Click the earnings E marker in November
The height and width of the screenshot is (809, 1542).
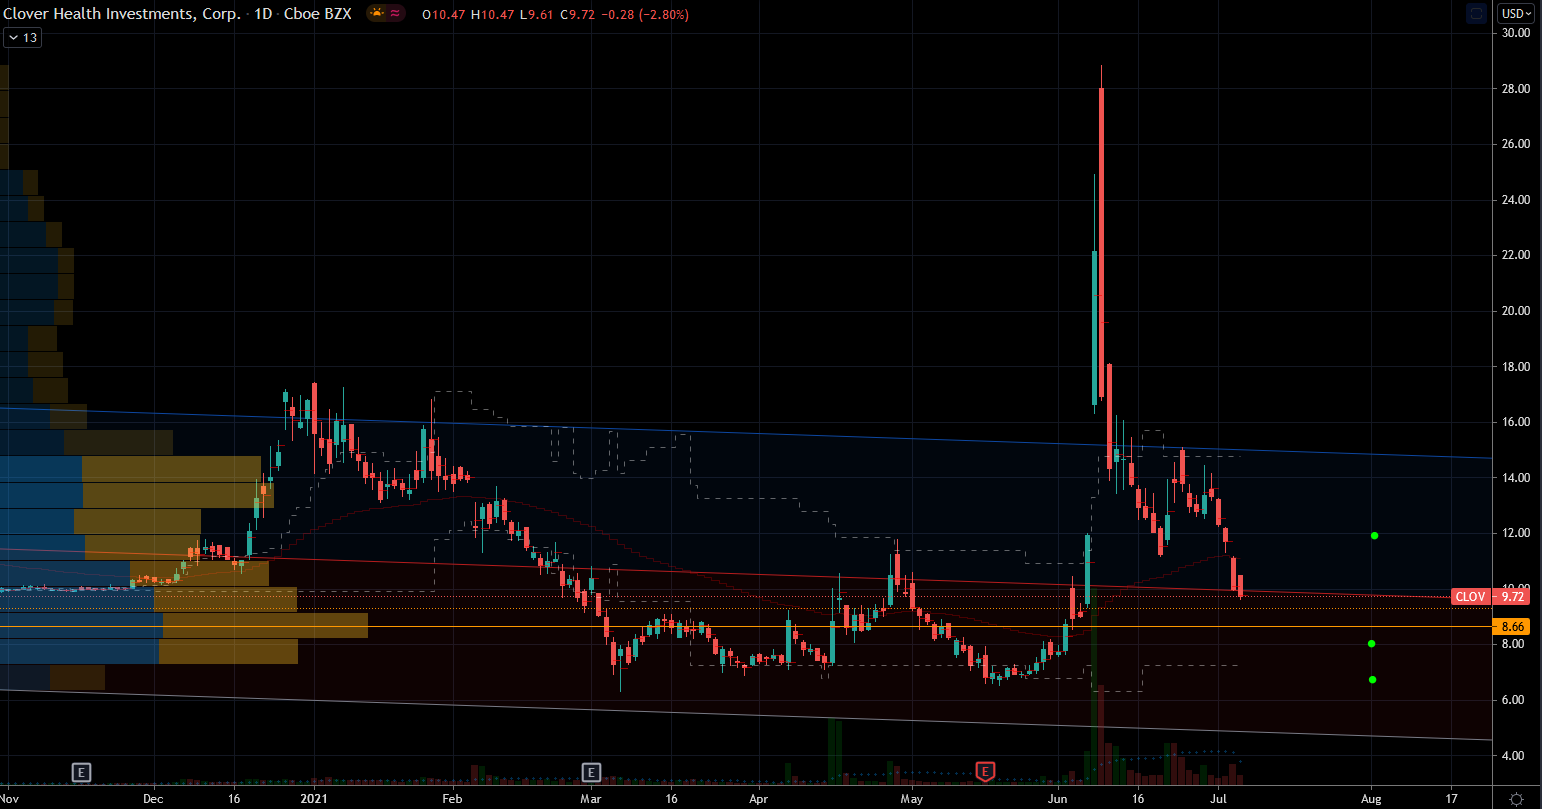click(x=82, y=772)
